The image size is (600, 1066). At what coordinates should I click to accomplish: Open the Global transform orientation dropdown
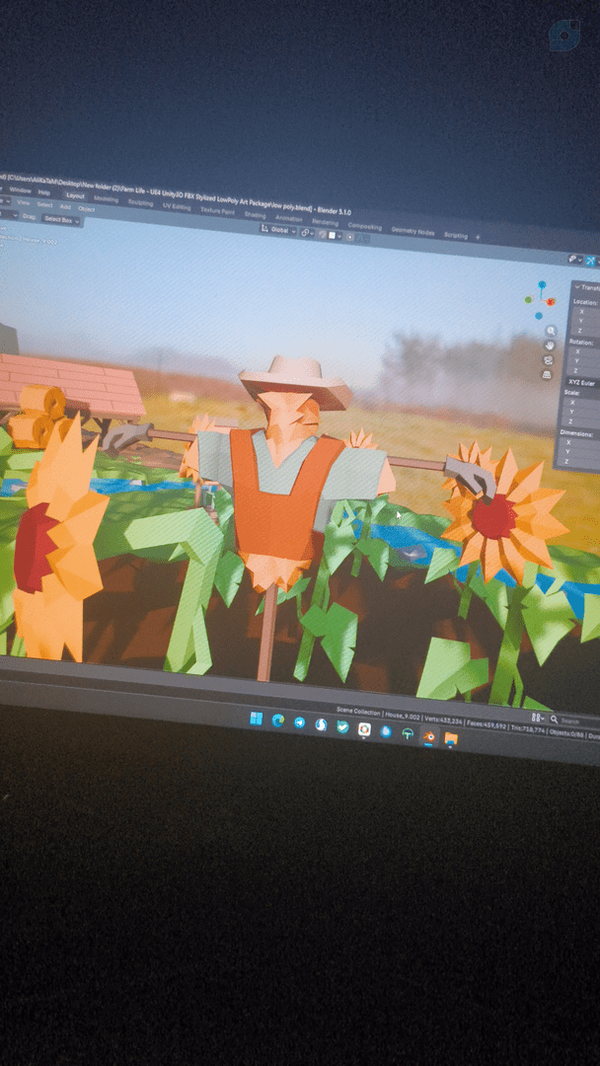279,230
